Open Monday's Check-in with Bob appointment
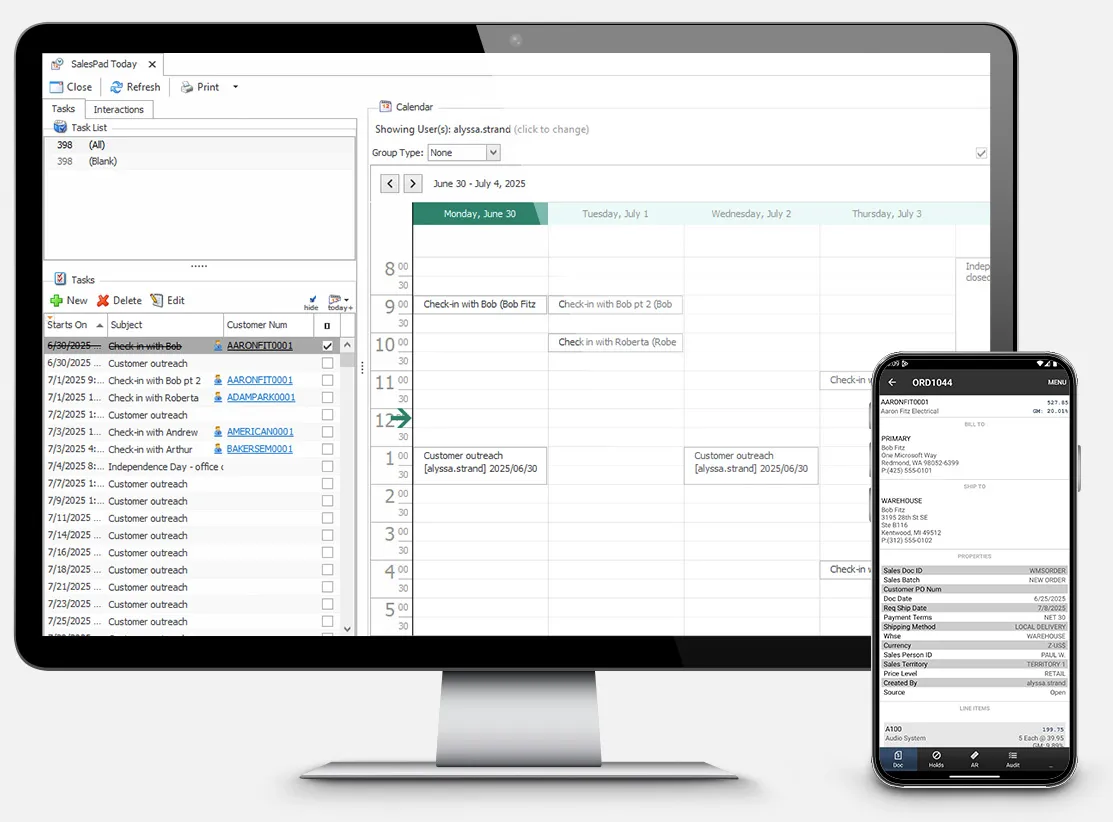The width and height of the screenshot is (1113, 822). (480, 305)
